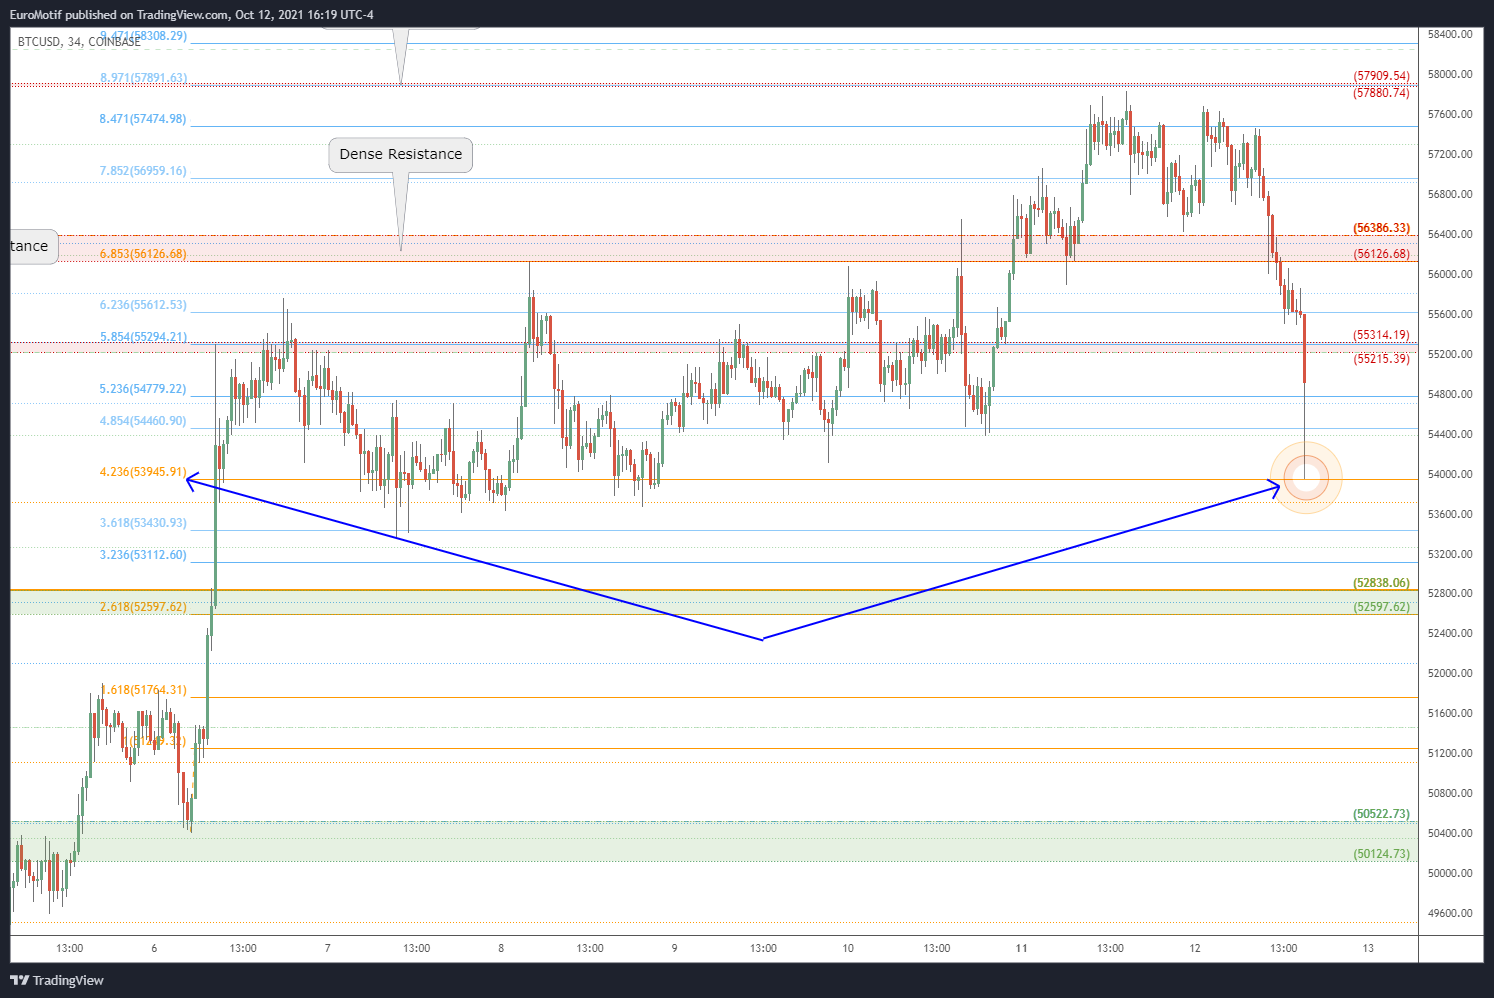Select Fibonacci label 8.971(57891.63)
This screenshot has width=1494, height=998.
[143, 78]
